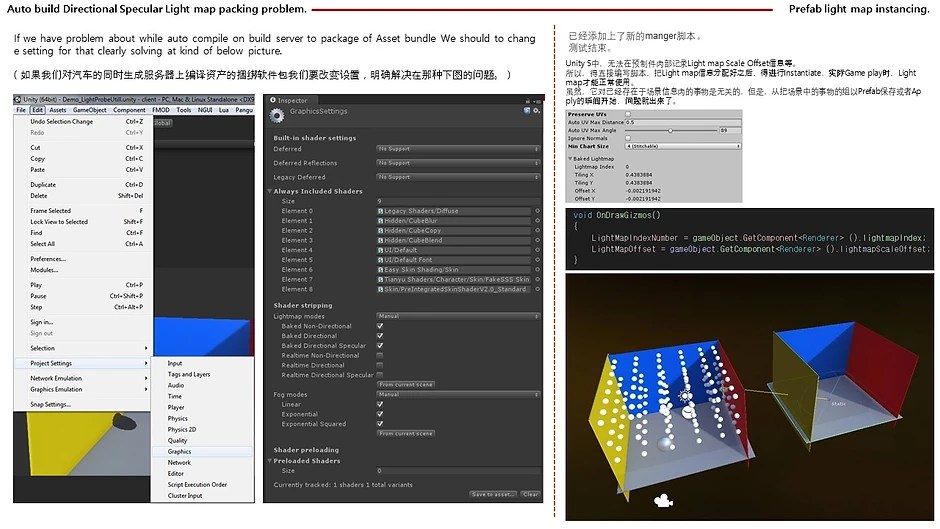Open the Deferred shader dropdown

[x=456, y=149]
